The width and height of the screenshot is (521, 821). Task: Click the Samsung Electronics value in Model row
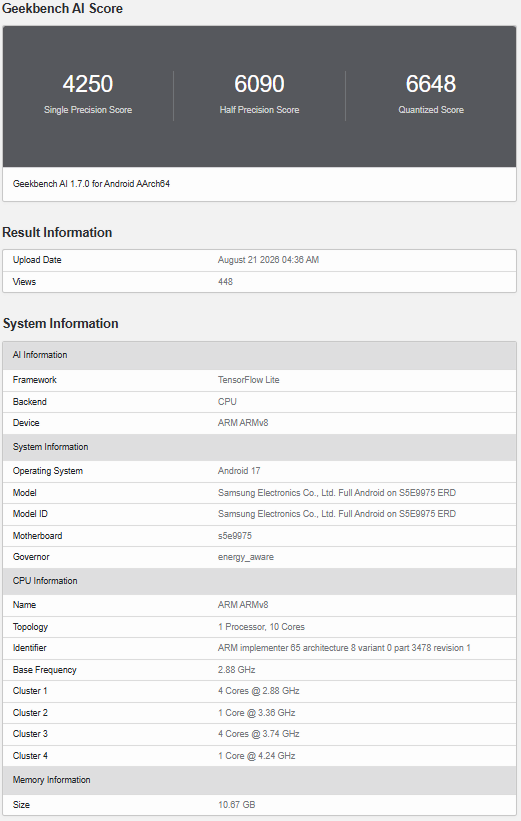(x=337, y=493)
